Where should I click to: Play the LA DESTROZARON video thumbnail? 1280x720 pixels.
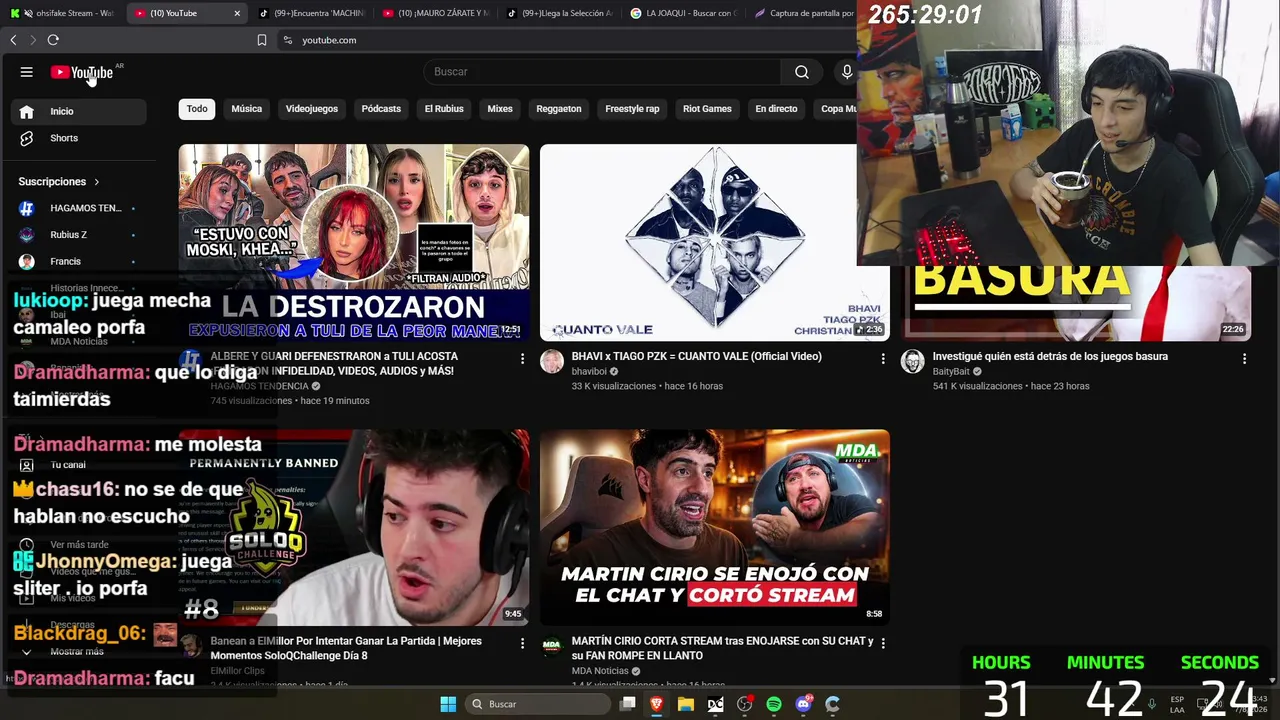354,243
